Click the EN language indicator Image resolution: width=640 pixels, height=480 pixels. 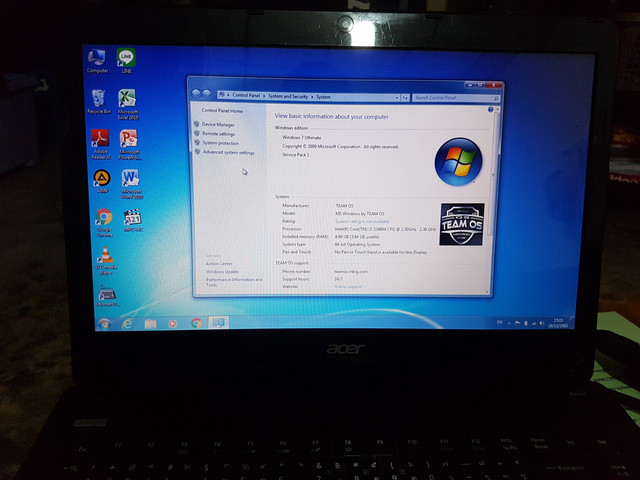[500, 323]
